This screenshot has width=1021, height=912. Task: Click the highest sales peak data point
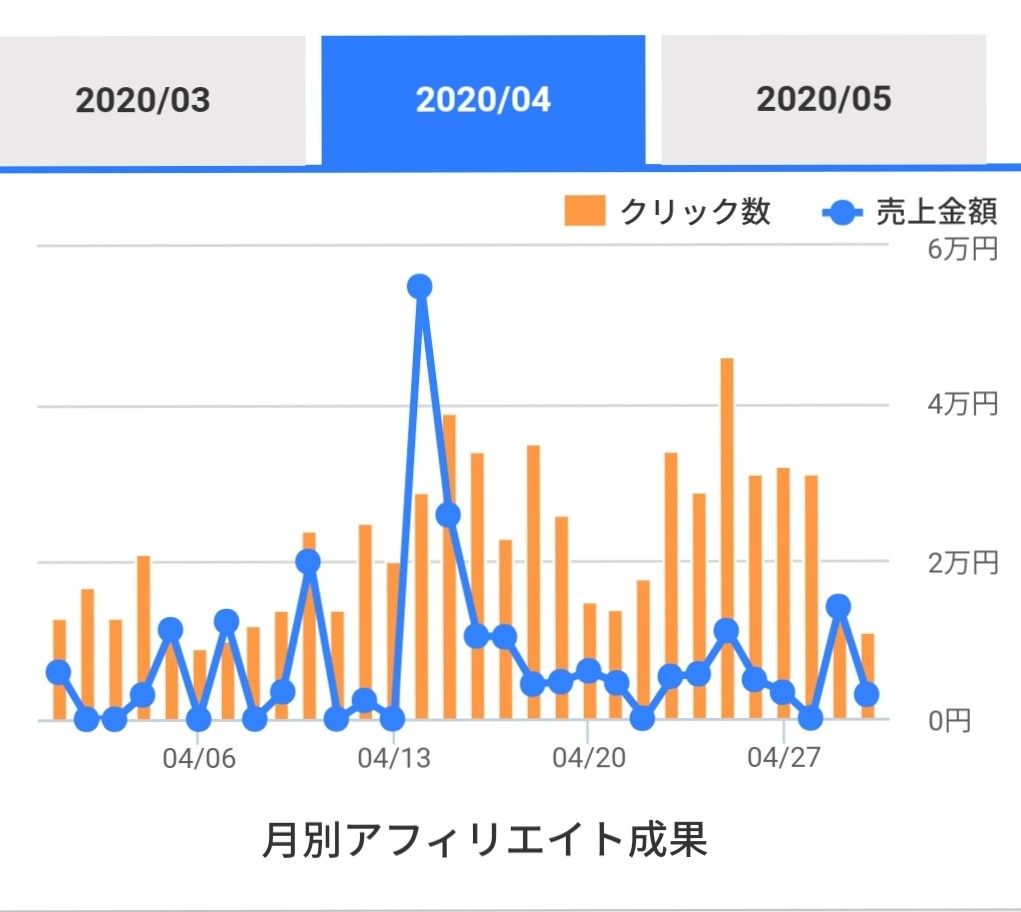(x=420, y=286)
